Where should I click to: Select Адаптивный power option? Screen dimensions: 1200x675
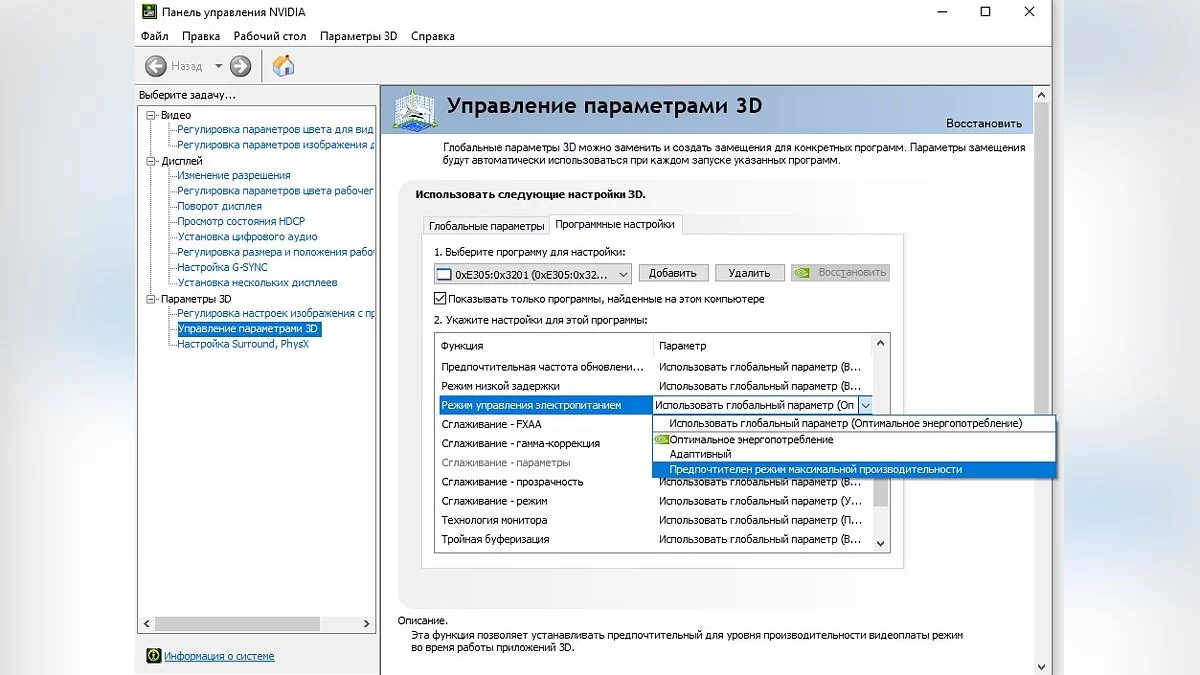click(x=854, y=454)
